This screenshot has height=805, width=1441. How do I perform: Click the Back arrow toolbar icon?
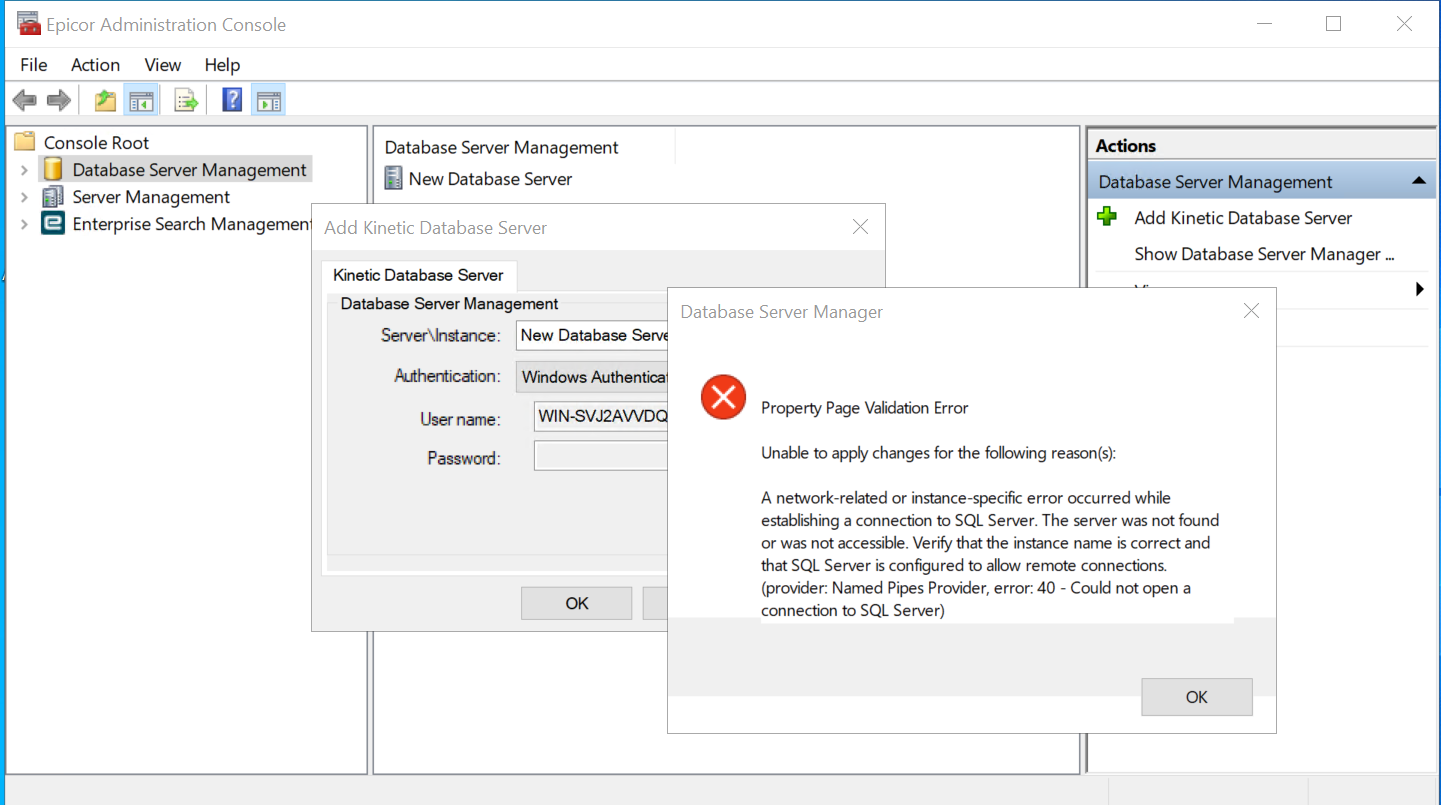click(x=25, y=100)
